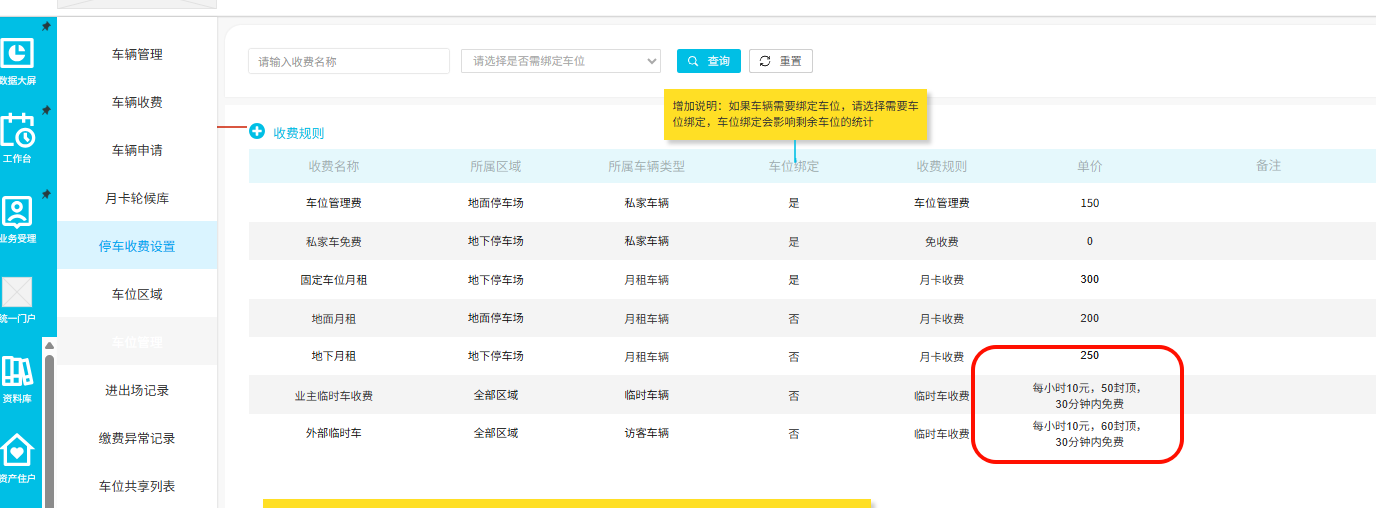
Task: Click the 车位绑定 column header
Action: pos(794,166)
